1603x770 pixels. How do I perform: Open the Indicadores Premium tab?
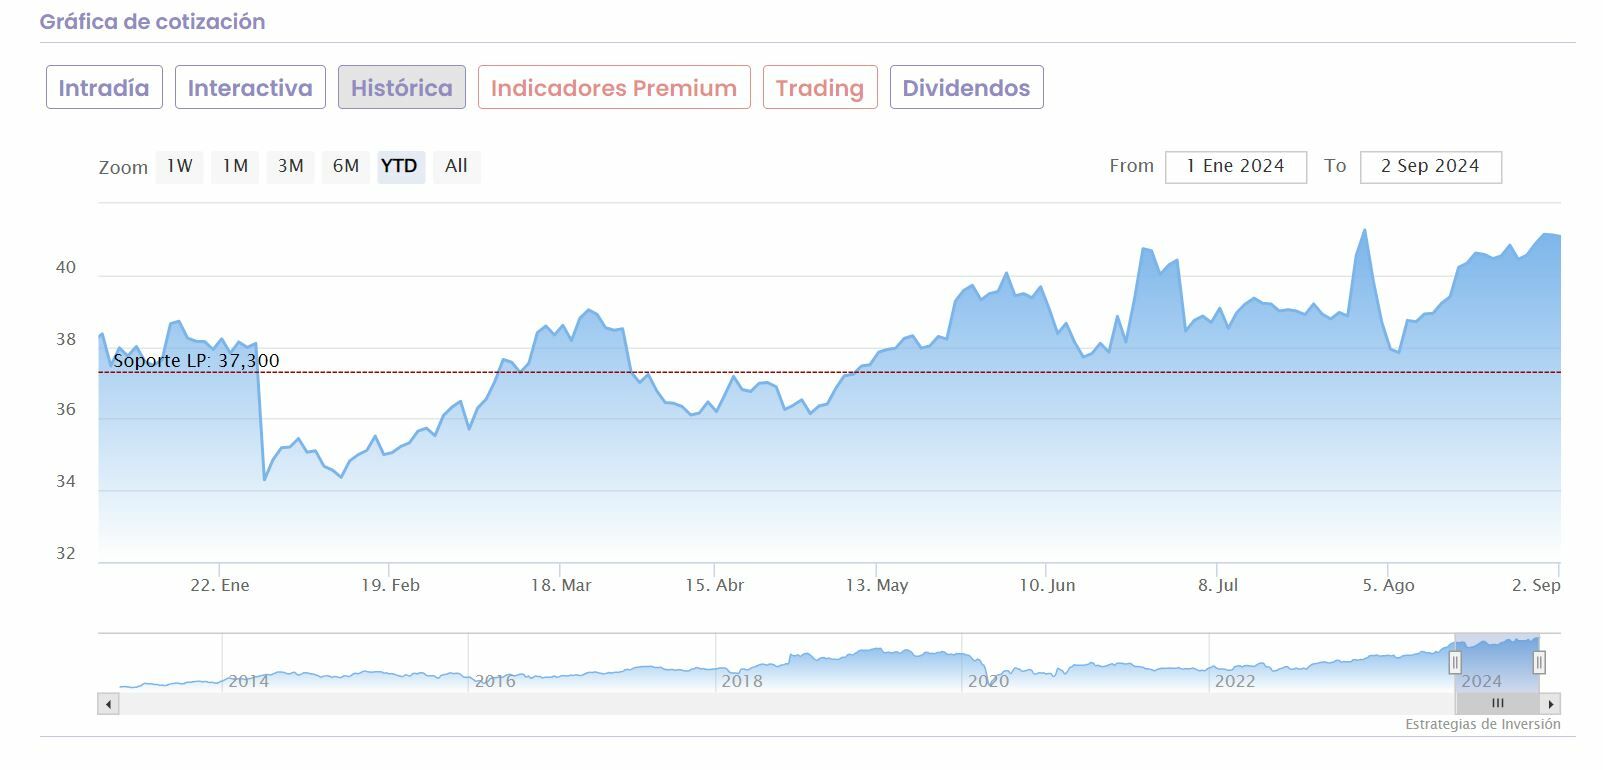(614, 88)
